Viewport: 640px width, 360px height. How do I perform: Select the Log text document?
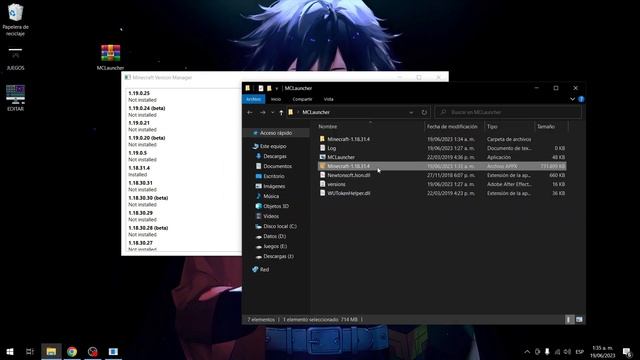(442, 148)
